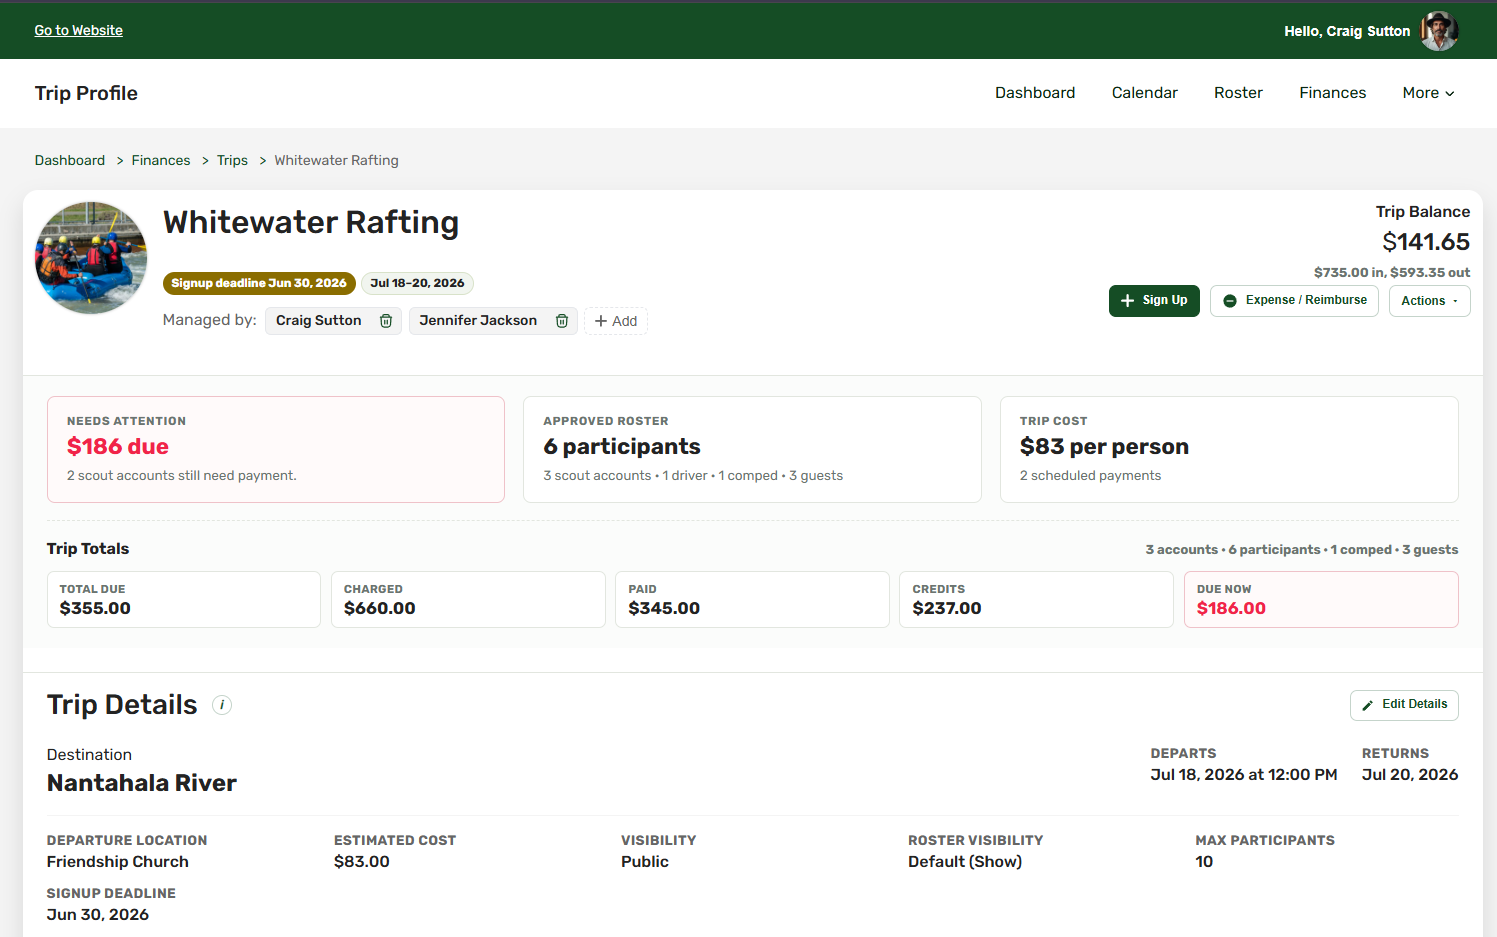Follow the Go to Website link
1497x937 pixels.
point(79,31)
